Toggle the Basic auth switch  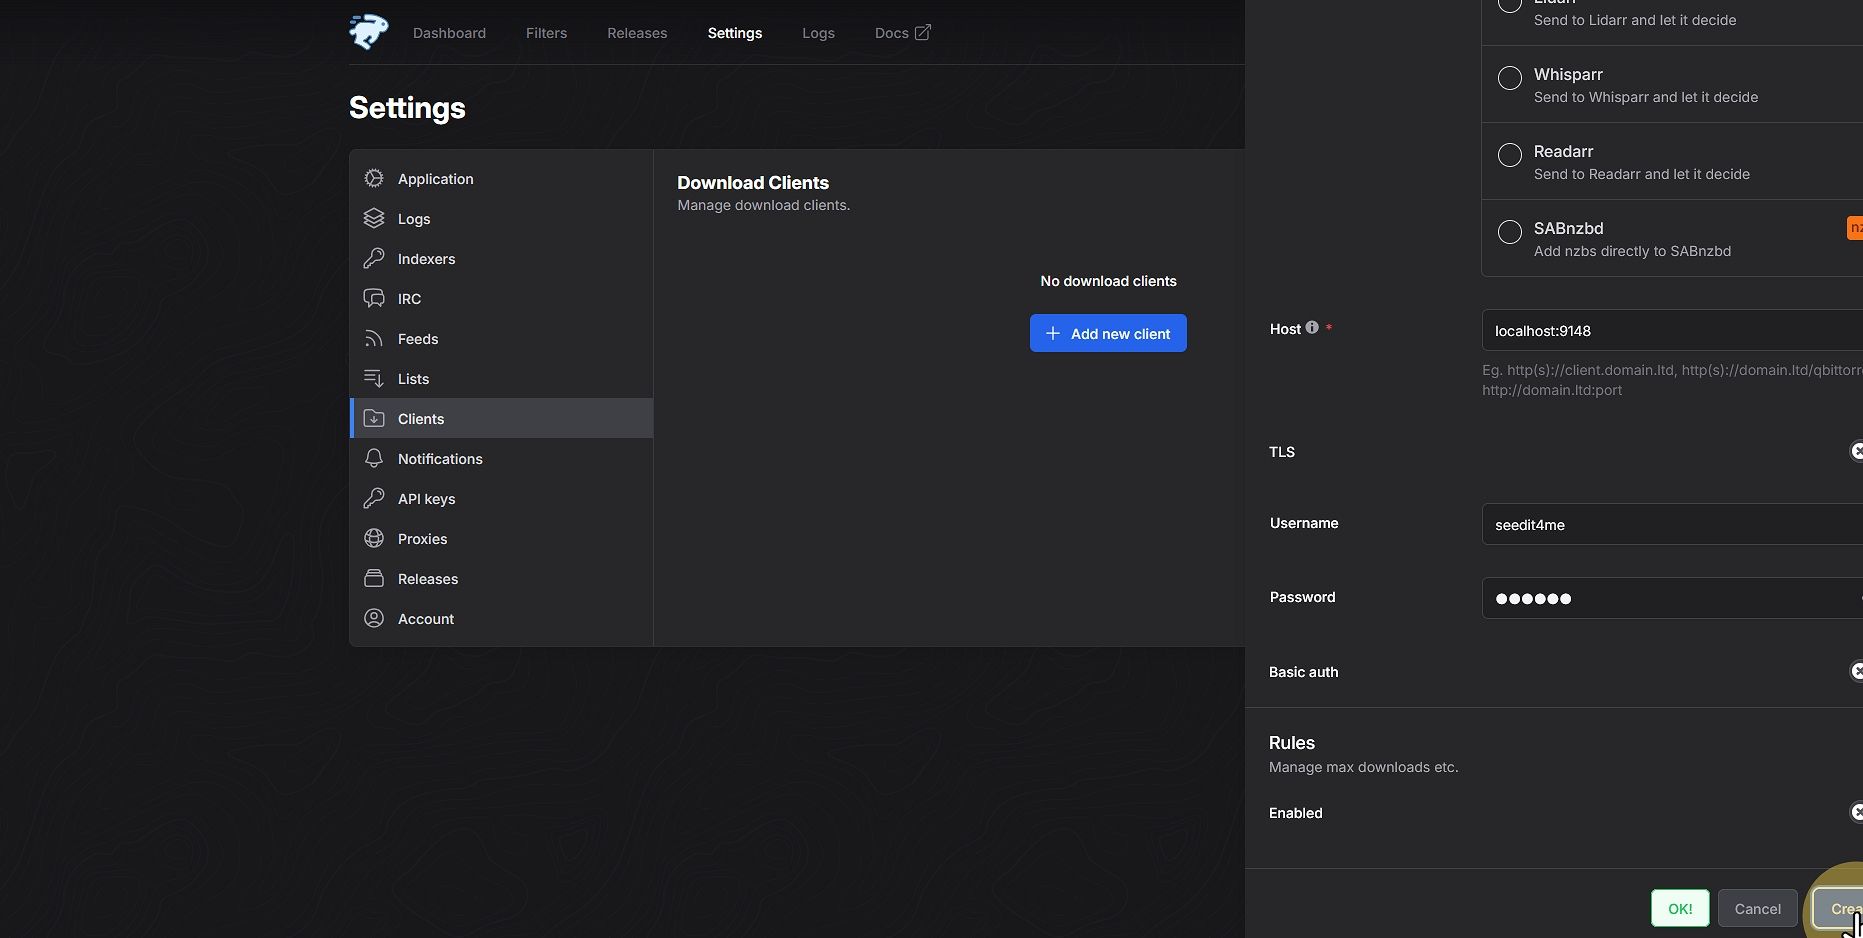coord(1857,671)
